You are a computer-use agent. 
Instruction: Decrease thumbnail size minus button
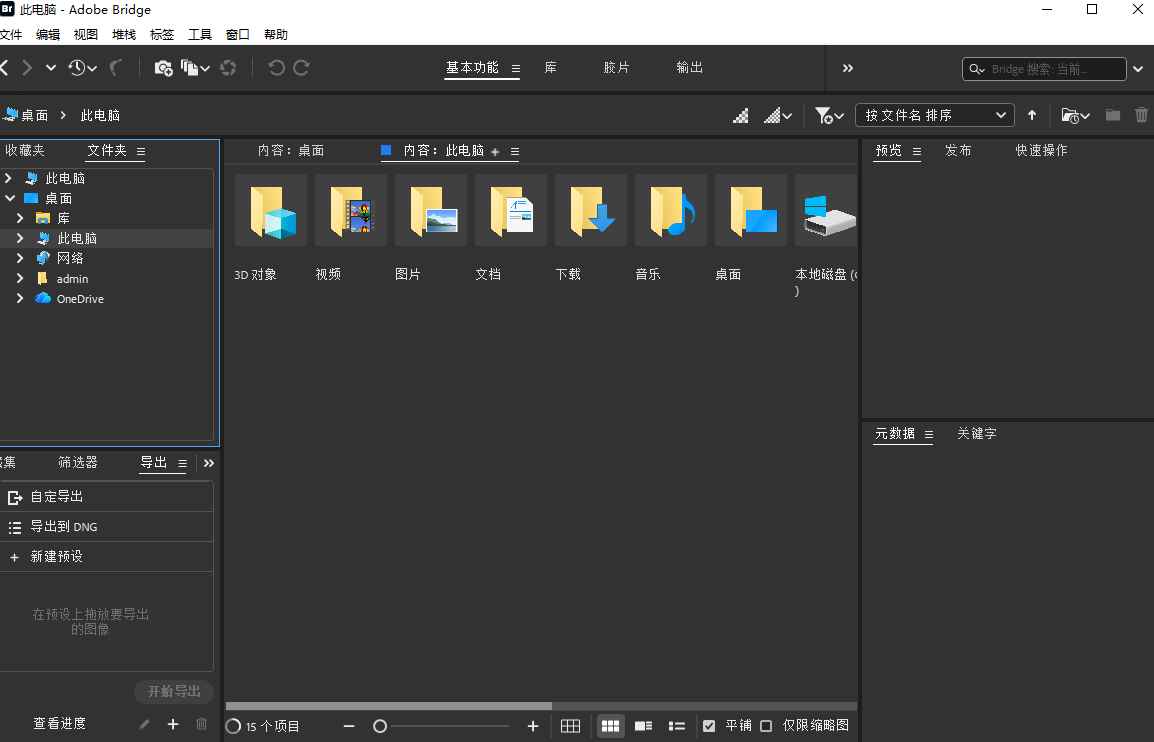coord(349,727)
